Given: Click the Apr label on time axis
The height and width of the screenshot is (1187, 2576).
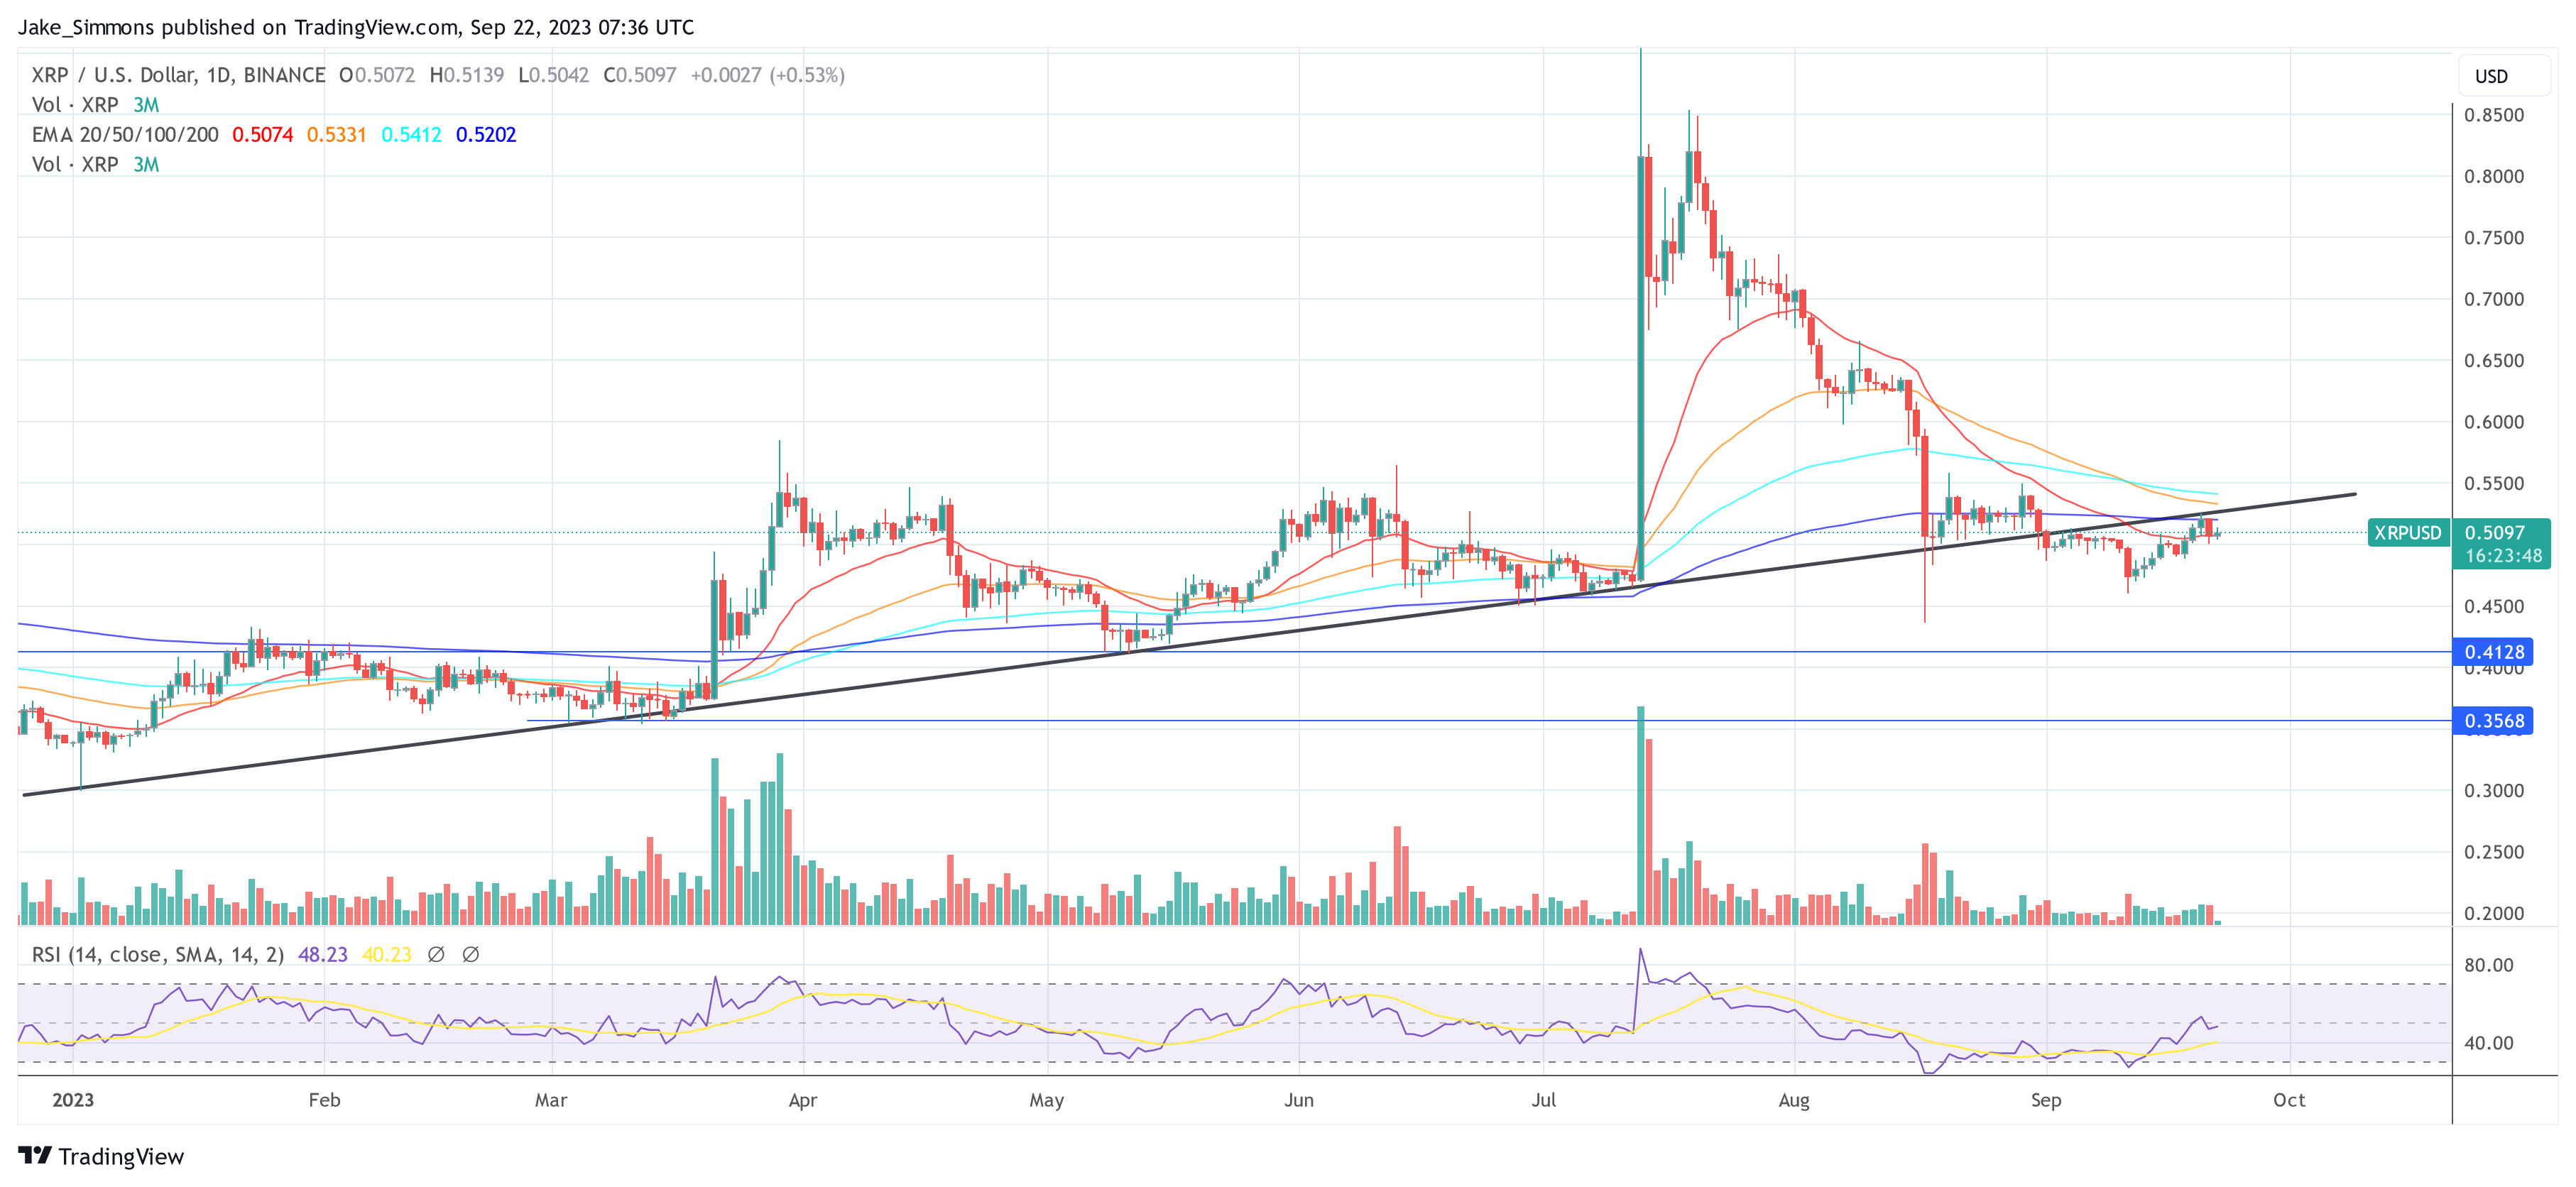Looking at the screenshot, I should point(803,1100).
